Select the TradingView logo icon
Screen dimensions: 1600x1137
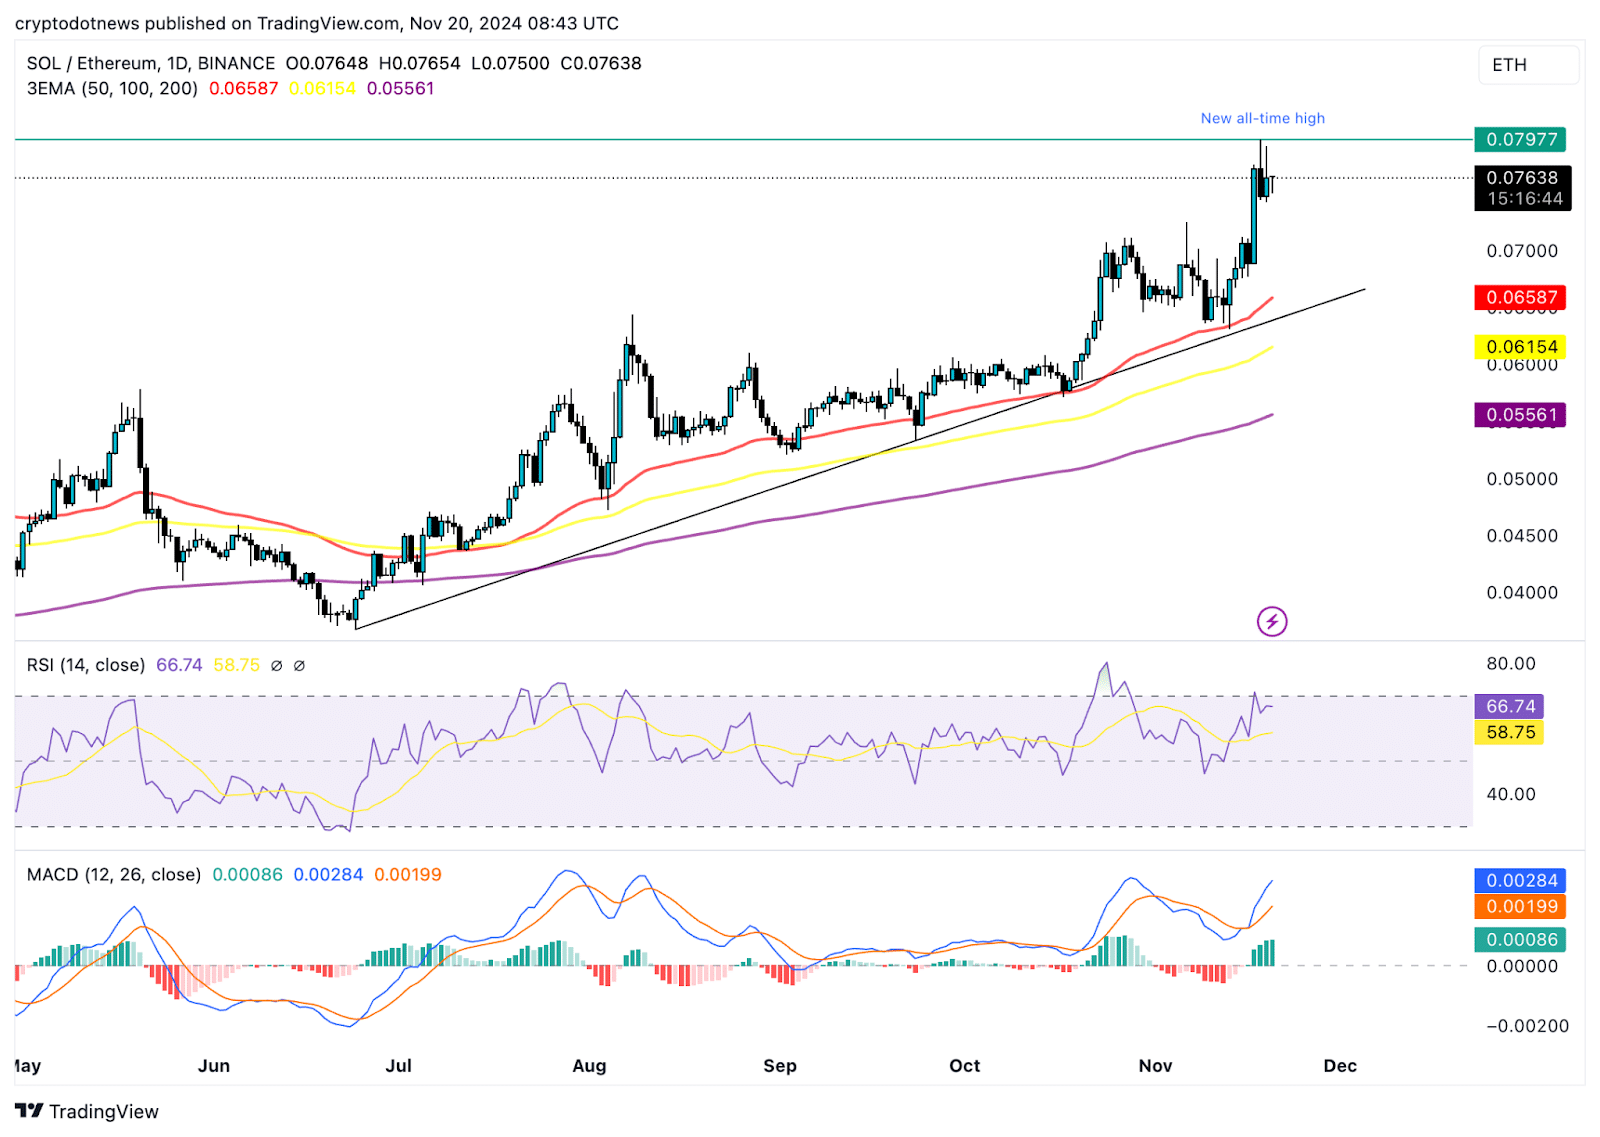pos(31,1111)
